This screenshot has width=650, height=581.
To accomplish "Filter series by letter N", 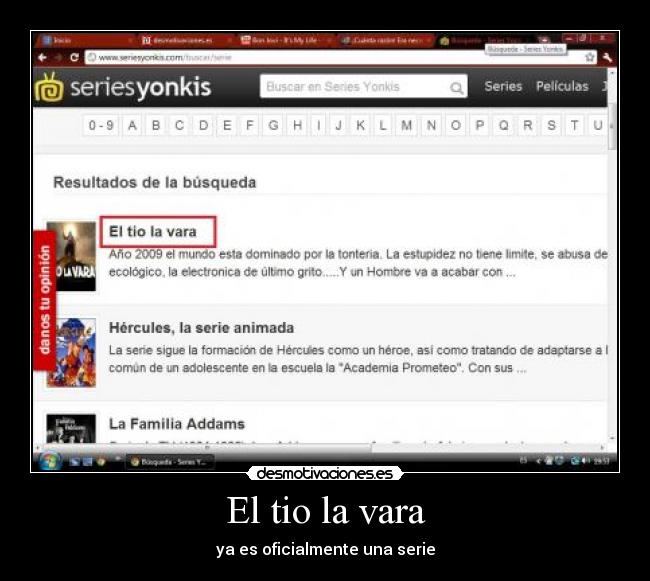I will [431, 125].
